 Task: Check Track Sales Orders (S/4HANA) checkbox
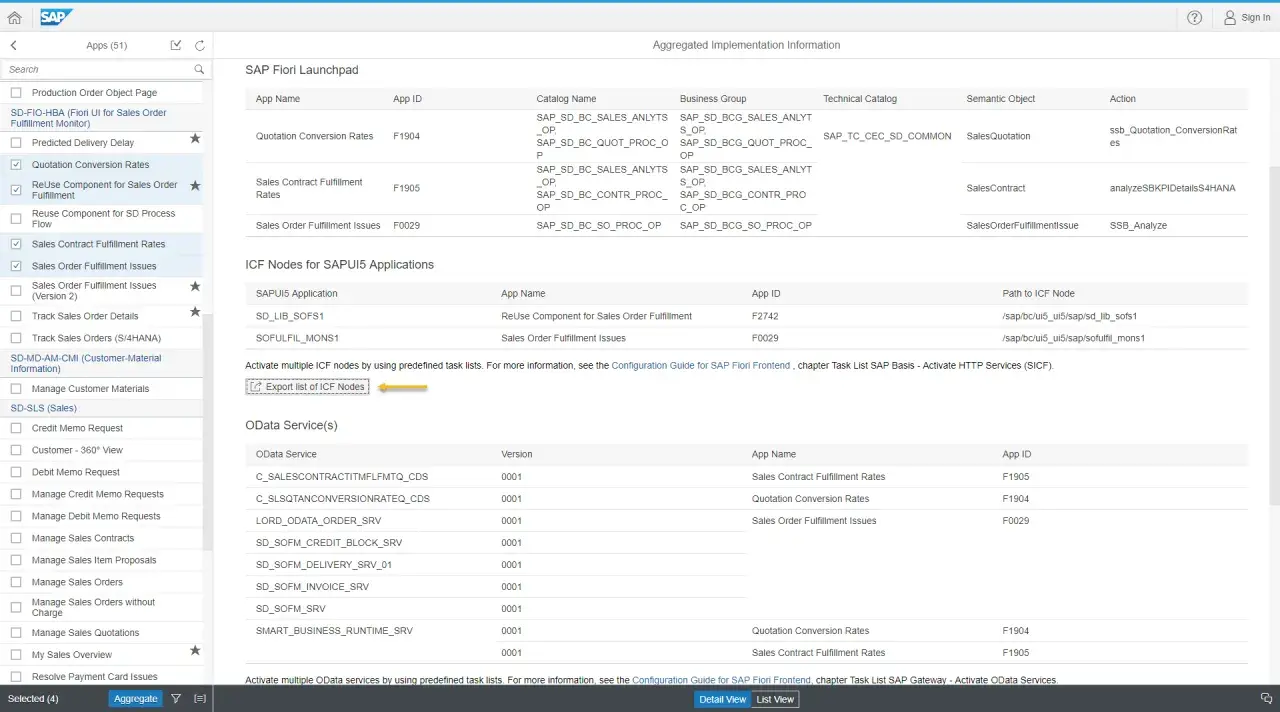pyautogui.click(x=16, y=338)
